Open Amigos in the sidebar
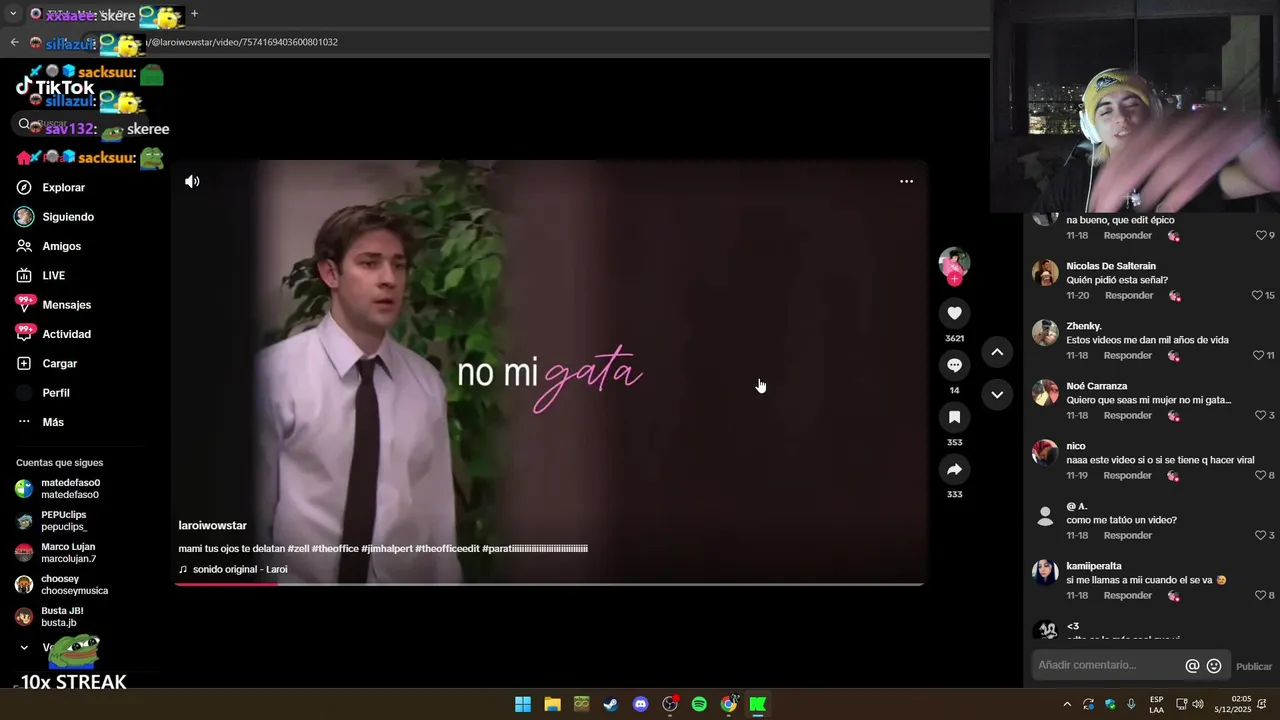This screenshot has width=1280, height=720. tap(61, 246)
